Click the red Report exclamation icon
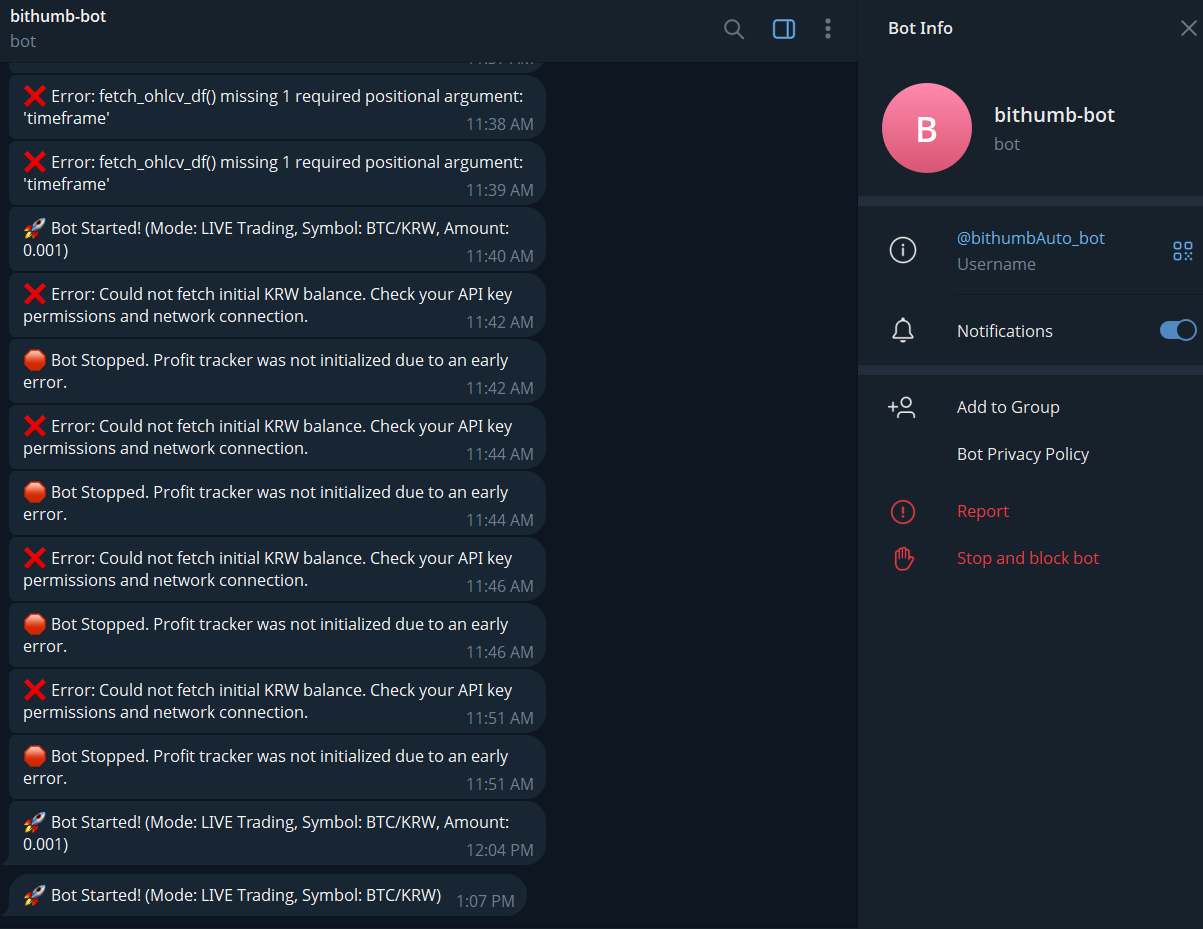The height and width of the screenshot is (929, 1203). click(903, 512)
